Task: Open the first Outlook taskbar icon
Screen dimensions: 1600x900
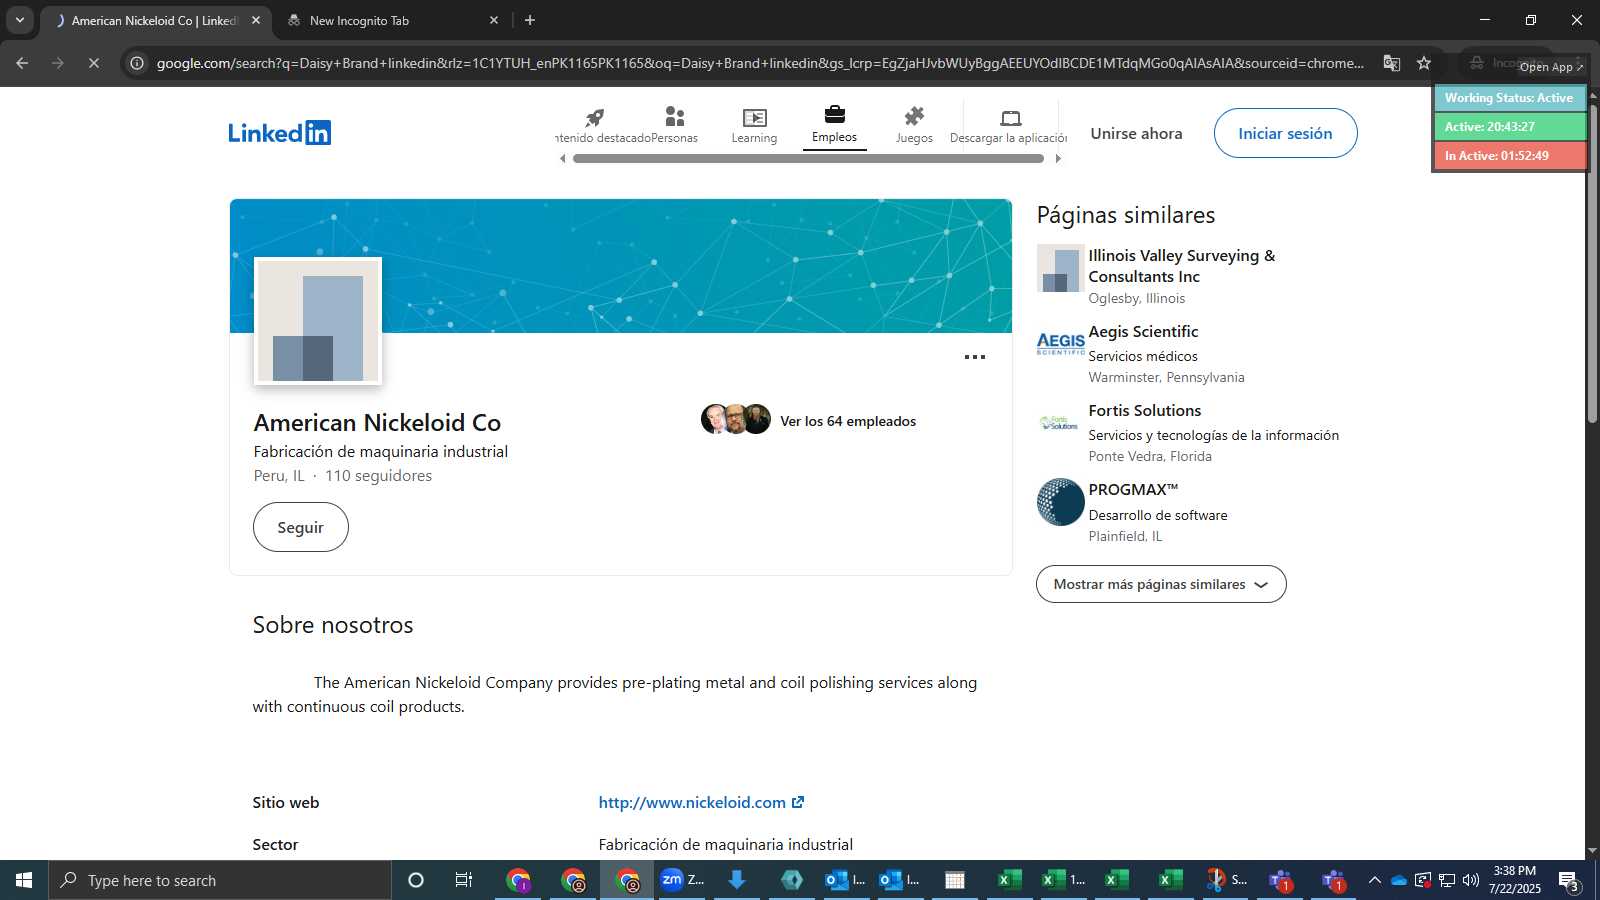Action: 846,880
